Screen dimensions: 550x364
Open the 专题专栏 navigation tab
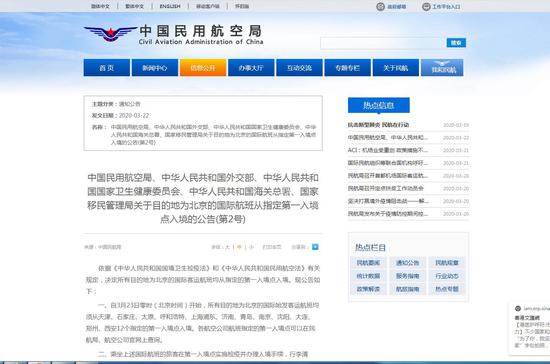348,68
